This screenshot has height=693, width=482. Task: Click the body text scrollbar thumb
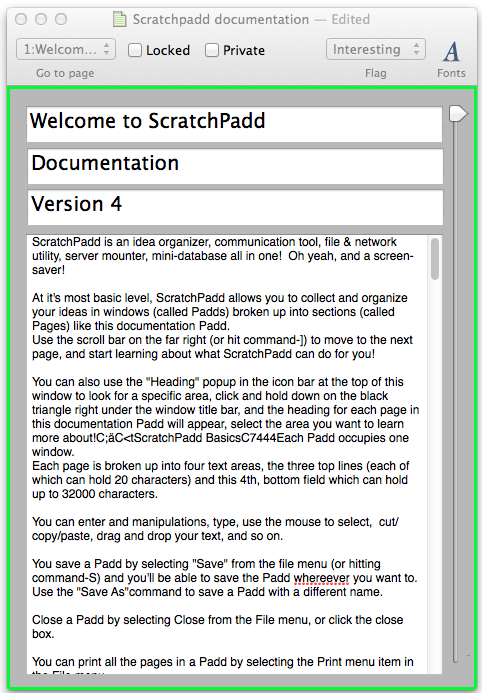[x=435, y=259]
